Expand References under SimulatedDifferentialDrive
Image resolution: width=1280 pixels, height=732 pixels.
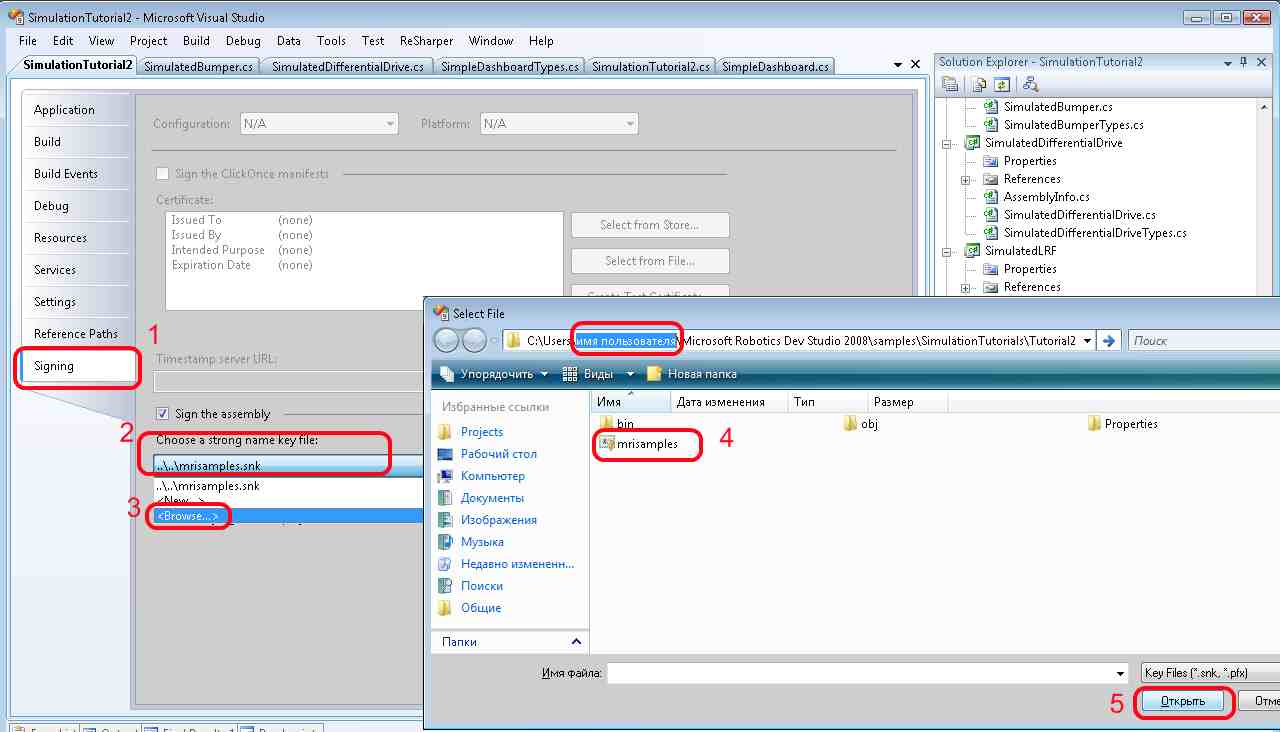click(966, 180)
